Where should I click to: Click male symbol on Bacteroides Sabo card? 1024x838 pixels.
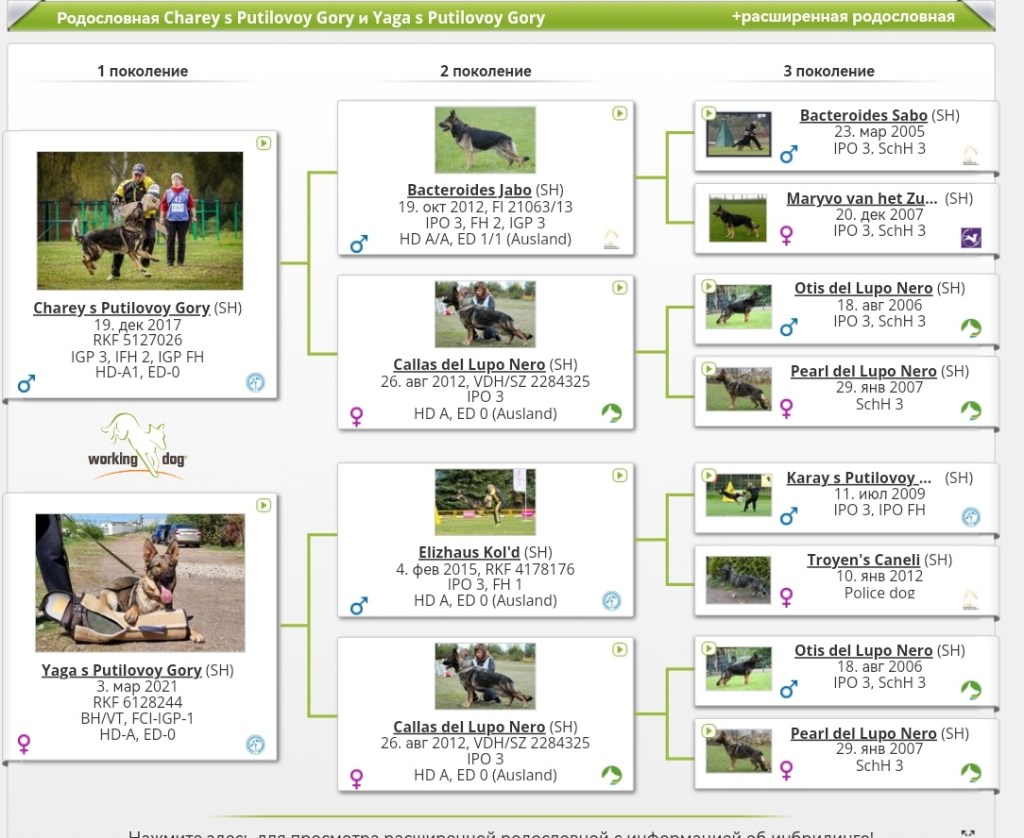click(x=788, y=154)
